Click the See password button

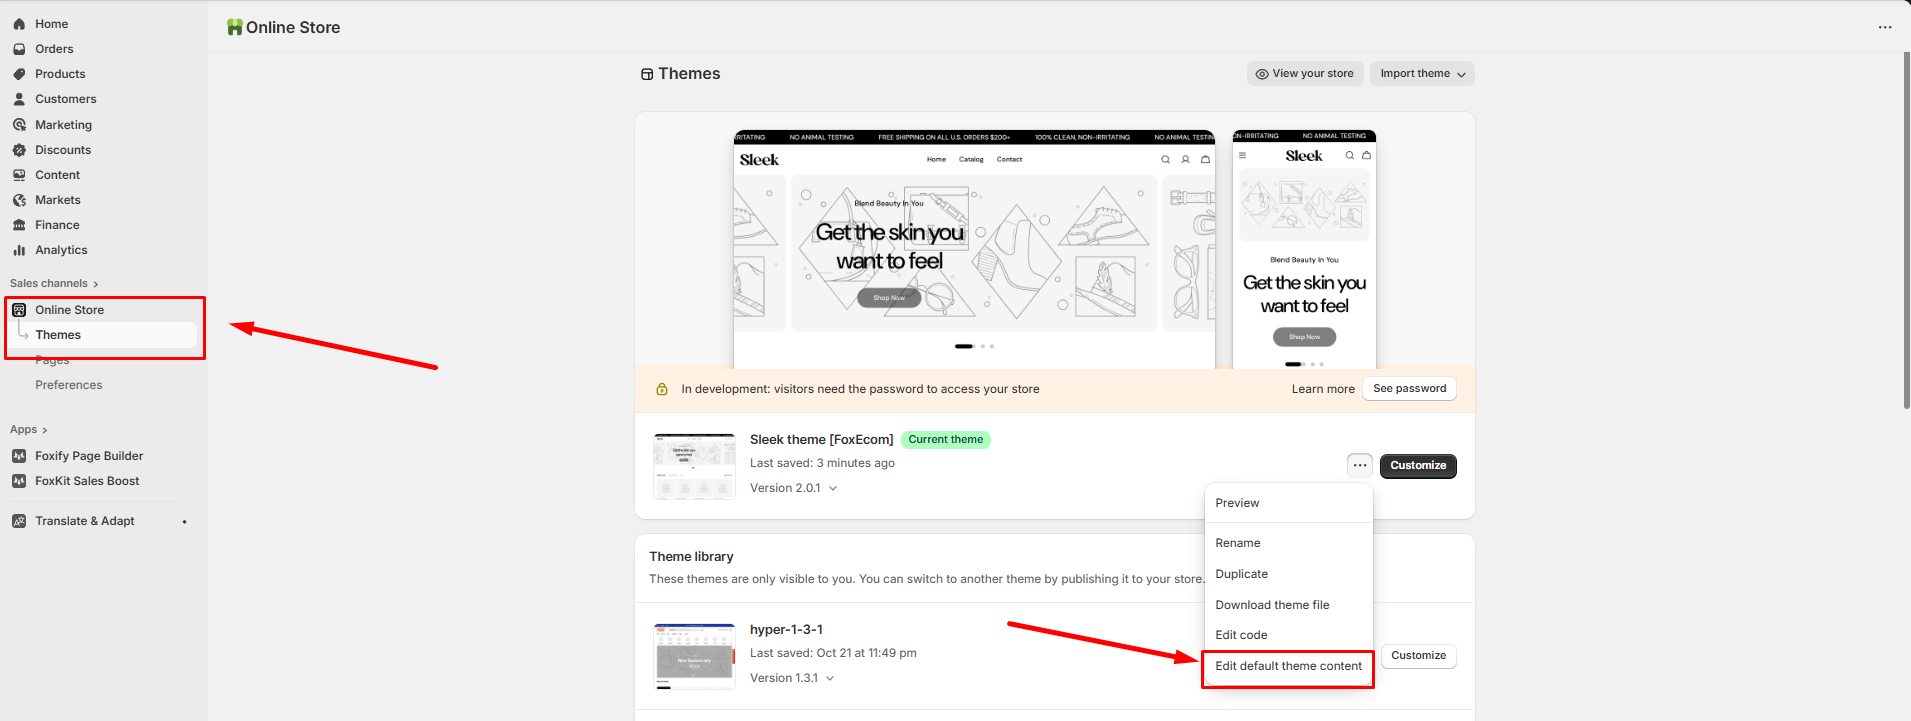(1409, 389)
